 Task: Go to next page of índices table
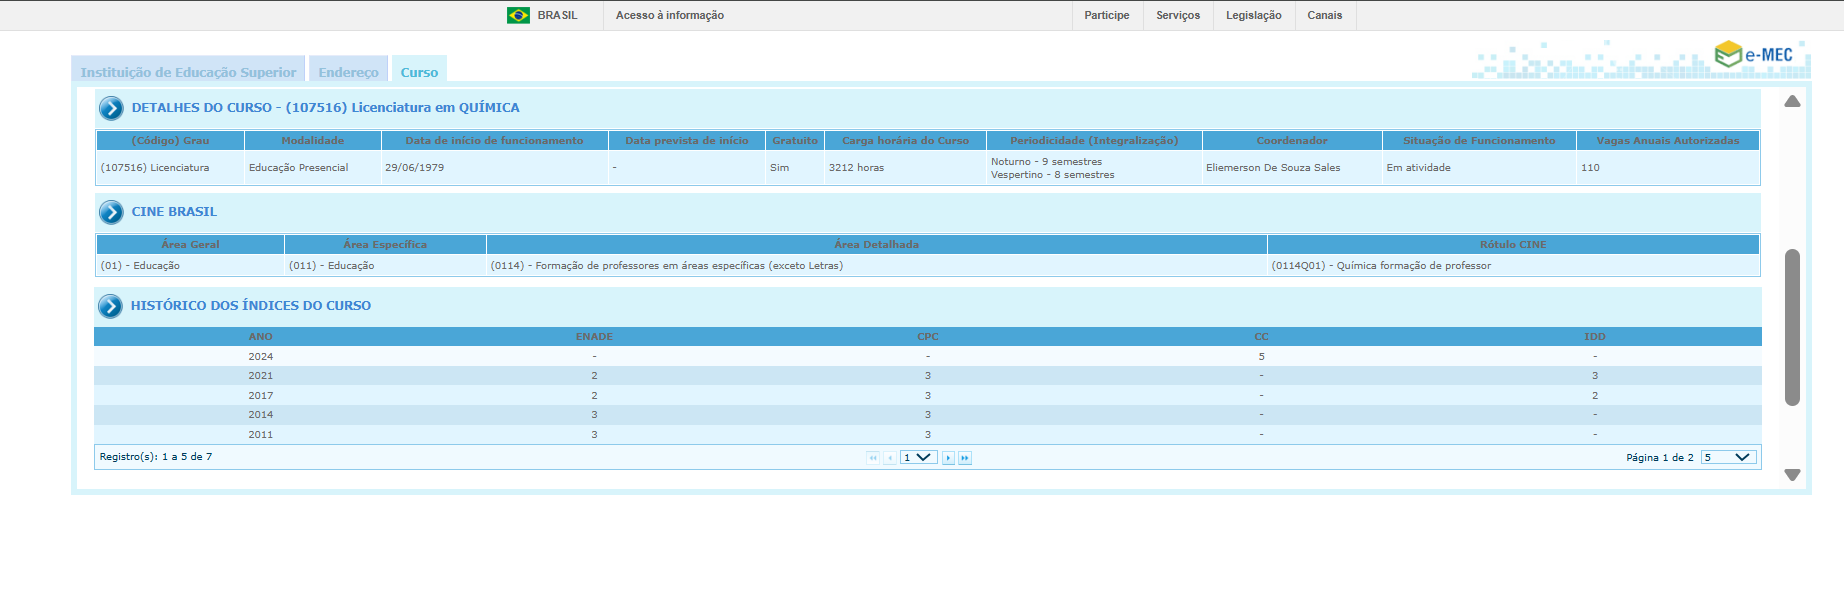[948, 458]
